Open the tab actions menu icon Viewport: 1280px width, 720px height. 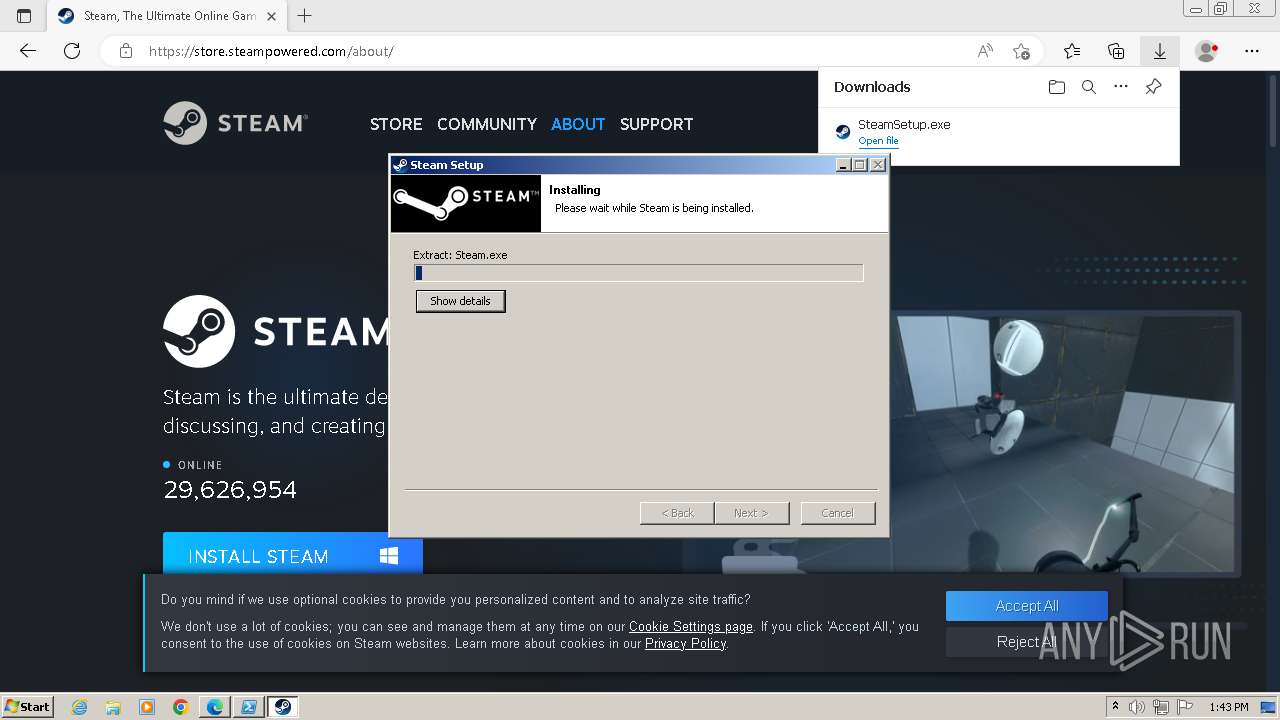click(24, 15)
